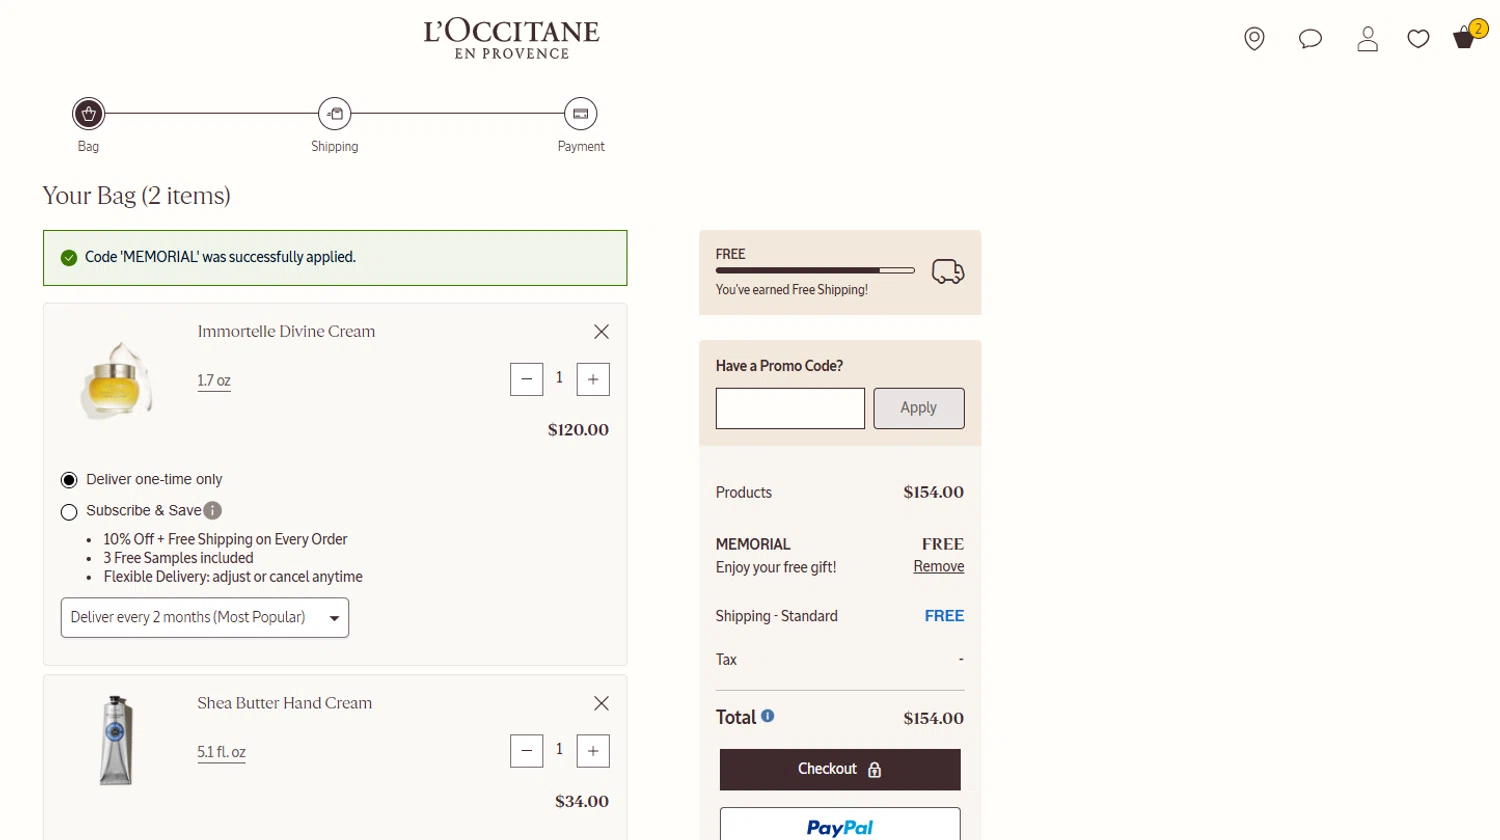1500x840 pixels.
Task: Click the Tax row label
Action: coord(726,660)
